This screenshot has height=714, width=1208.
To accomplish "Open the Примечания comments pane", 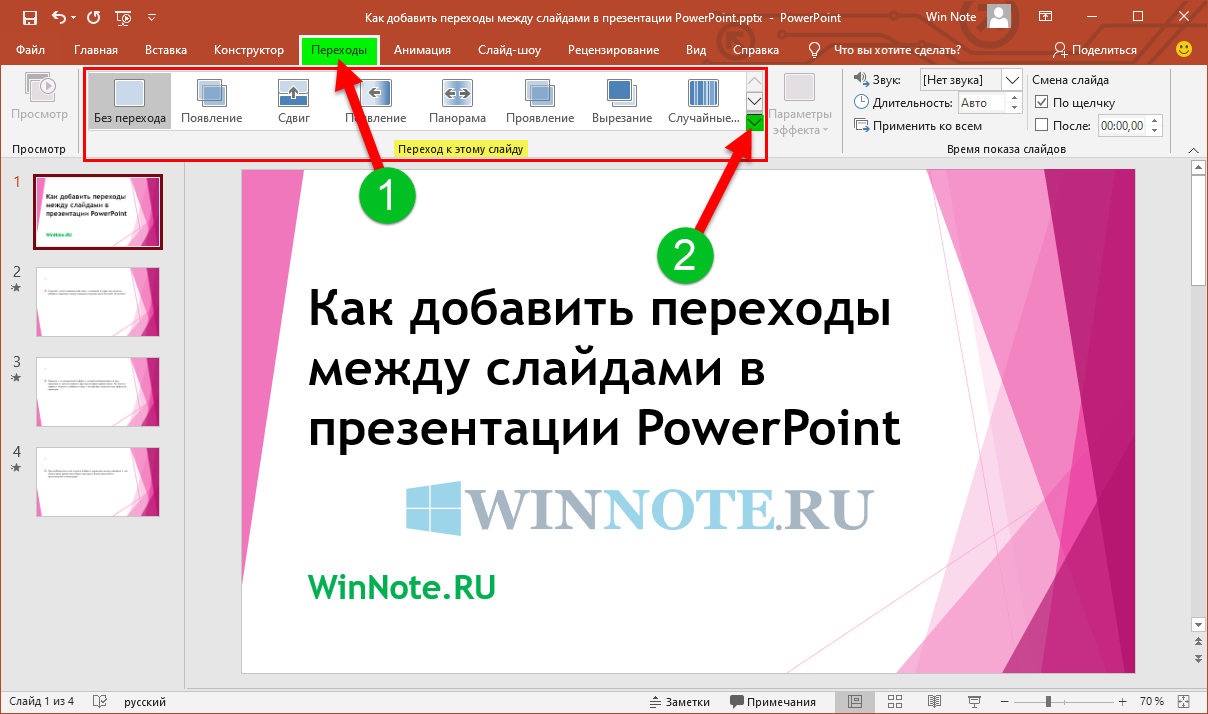I will (772, 701).
